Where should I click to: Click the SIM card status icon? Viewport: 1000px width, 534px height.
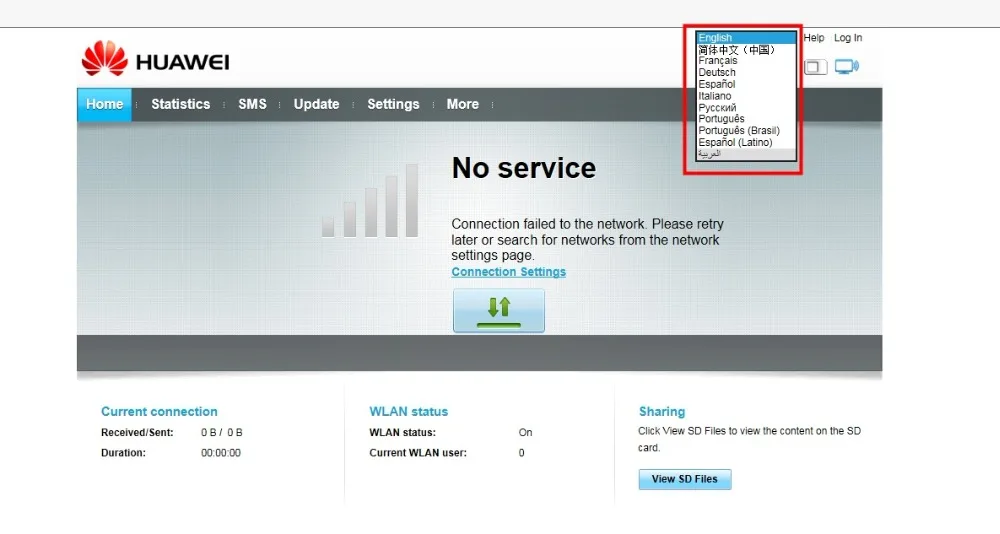point(815,67)
